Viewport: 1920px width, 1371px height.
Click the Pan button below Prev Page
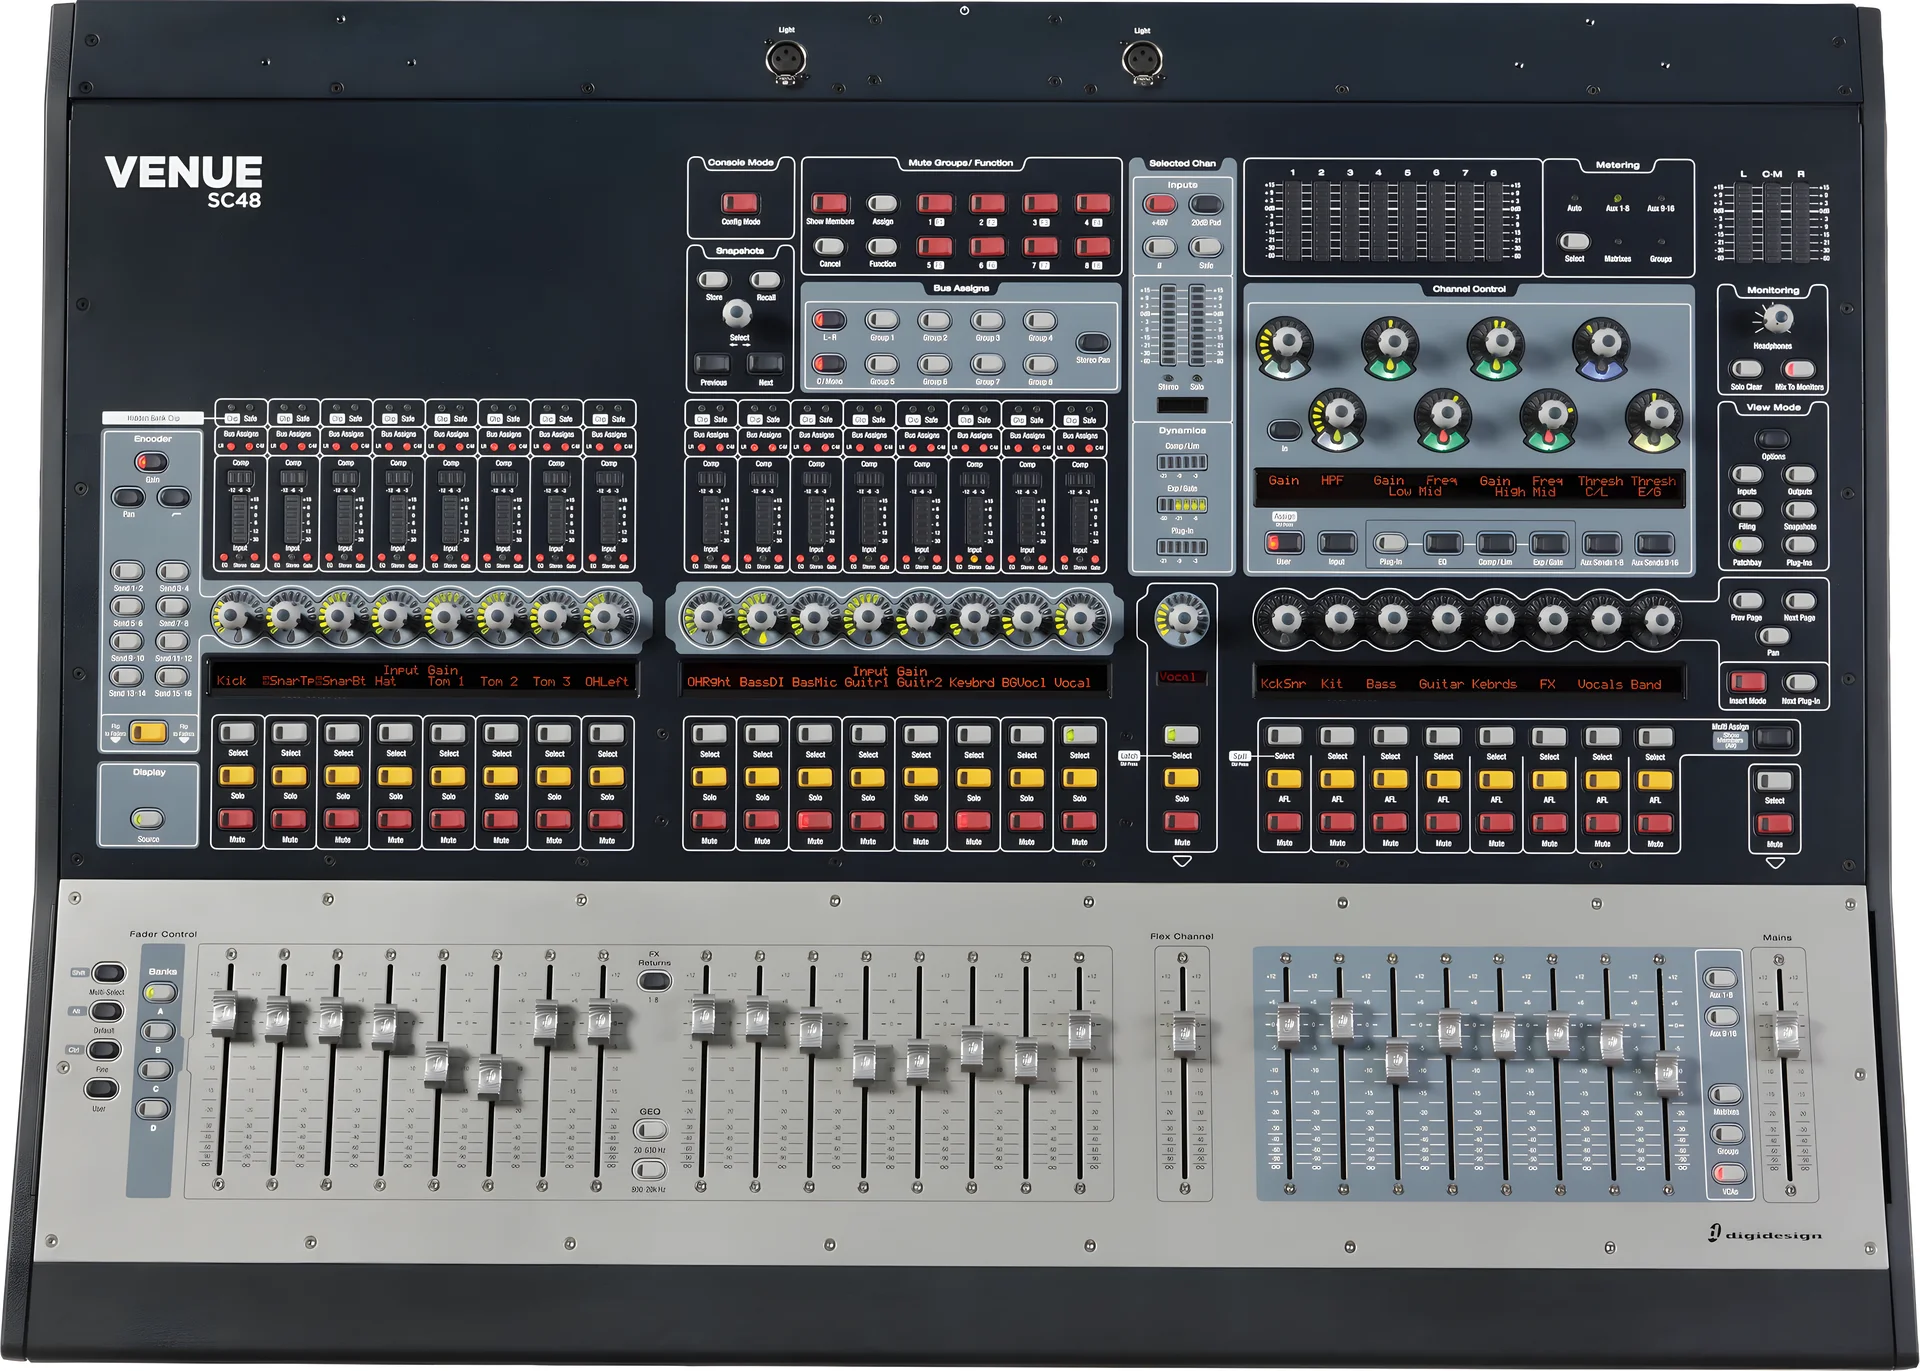[1773, 636]
